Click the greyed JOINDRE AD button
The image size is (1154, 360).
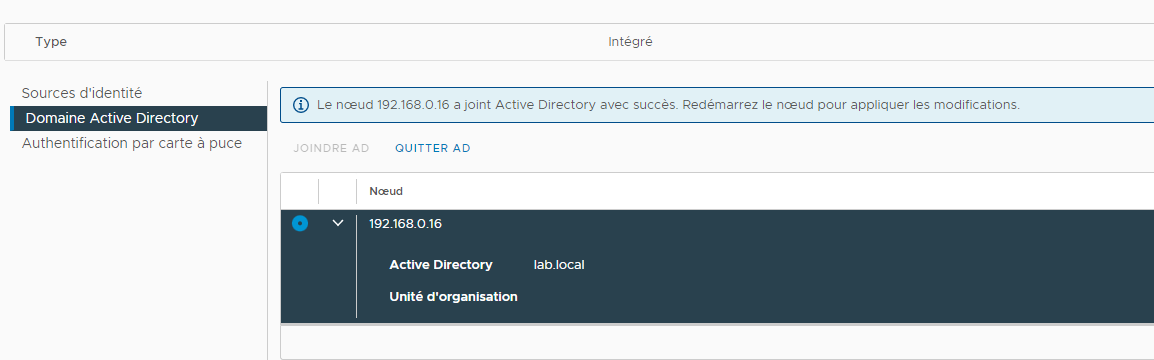[x=331, y=148]
